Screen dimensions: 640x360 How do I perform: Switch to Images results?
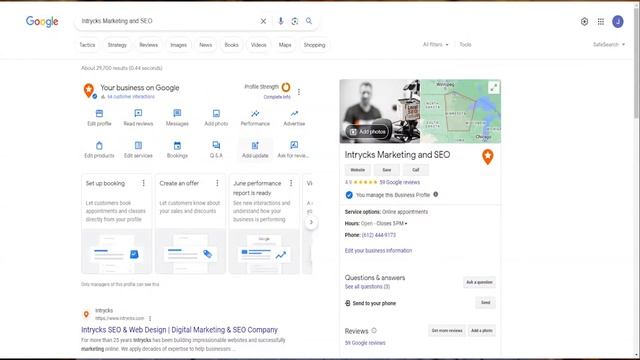pyautogui.click(x=178, y=45)
